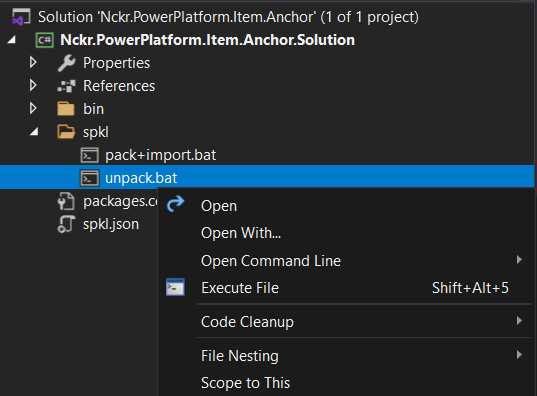Screen dimensions: 537x396
Task: Open the Code Cleanup submenu arrow
Action: (519, 321)
